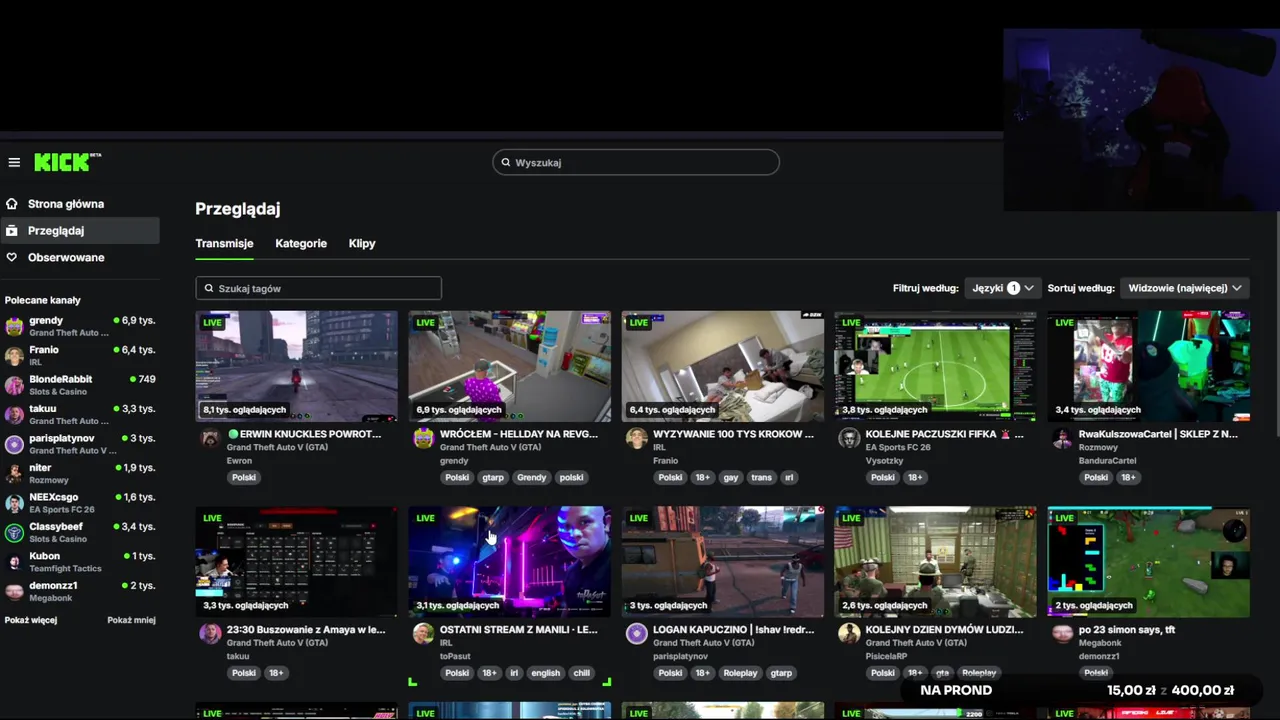Click gtarp tag under grendy stream
This screenshot has height=720, width=1280.
[493, 477]
